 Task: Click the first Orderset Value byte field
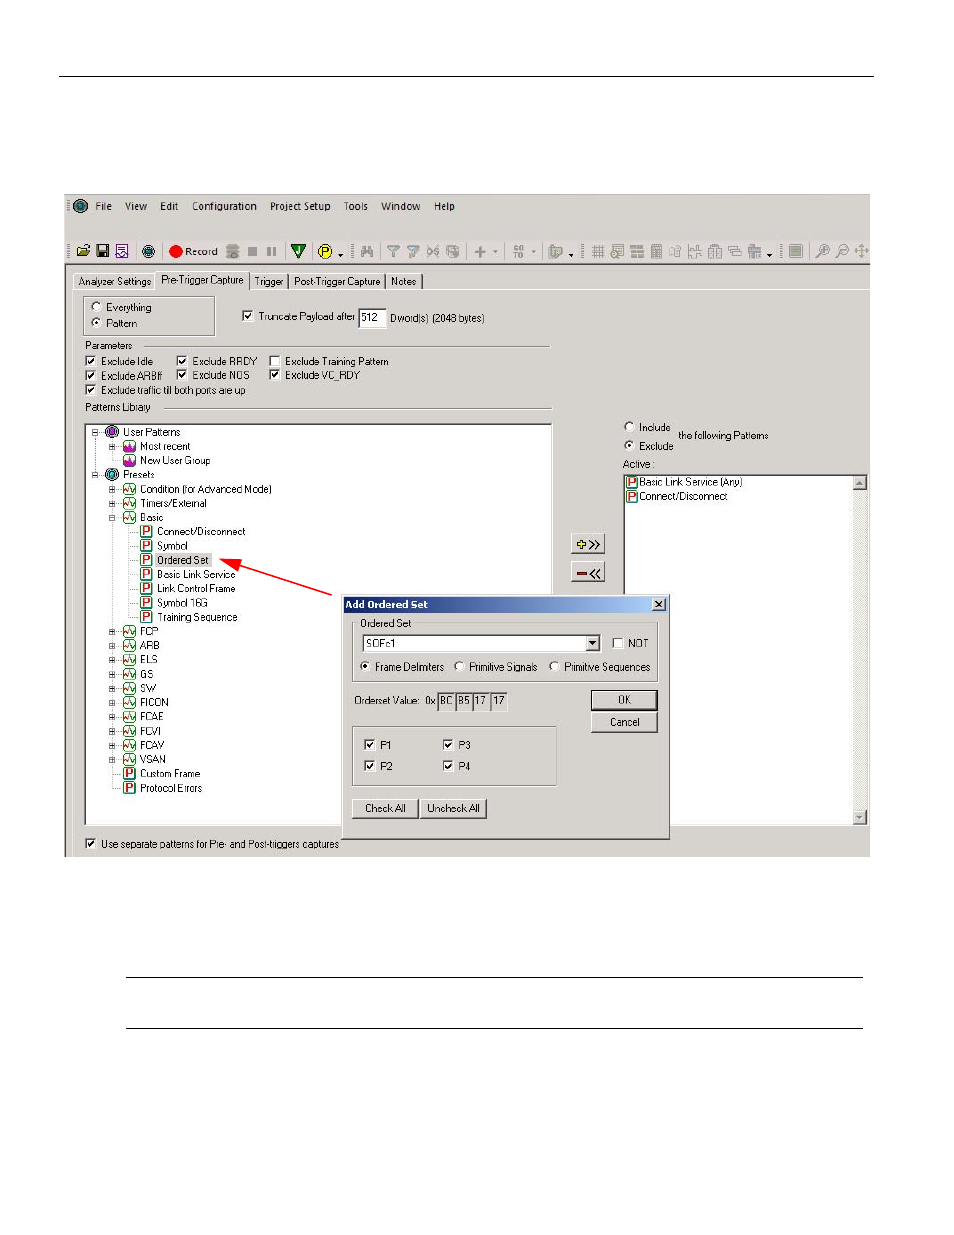446,700
